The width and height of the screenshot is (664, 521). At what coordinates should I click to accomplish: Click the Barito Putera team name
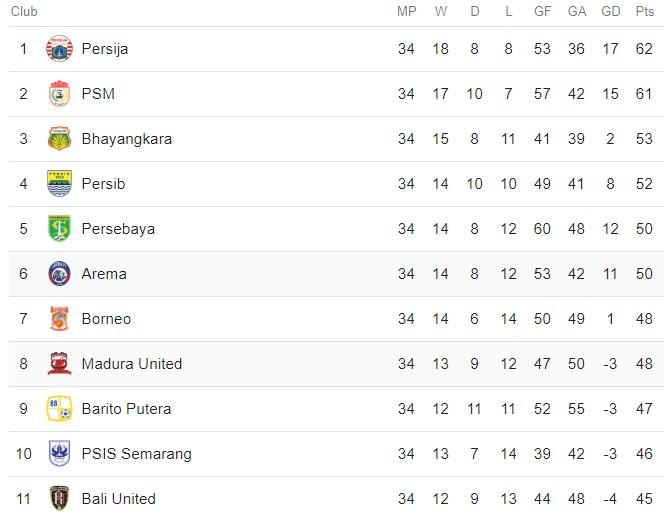126,409
